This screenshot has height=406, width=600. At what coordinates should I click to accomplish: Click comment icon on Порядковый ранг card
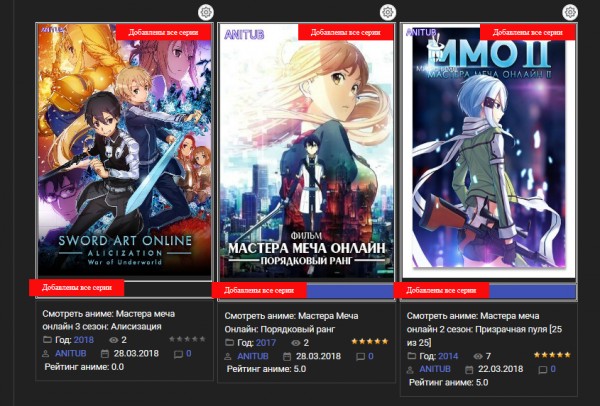tap(360, 357)
